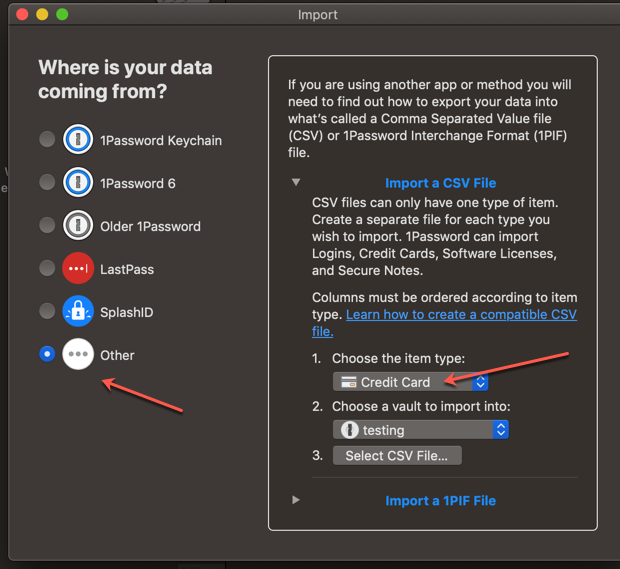Screen dimensions: 620x569
Task: Click the red LastPass icon
Action: [x=78, y=268]
